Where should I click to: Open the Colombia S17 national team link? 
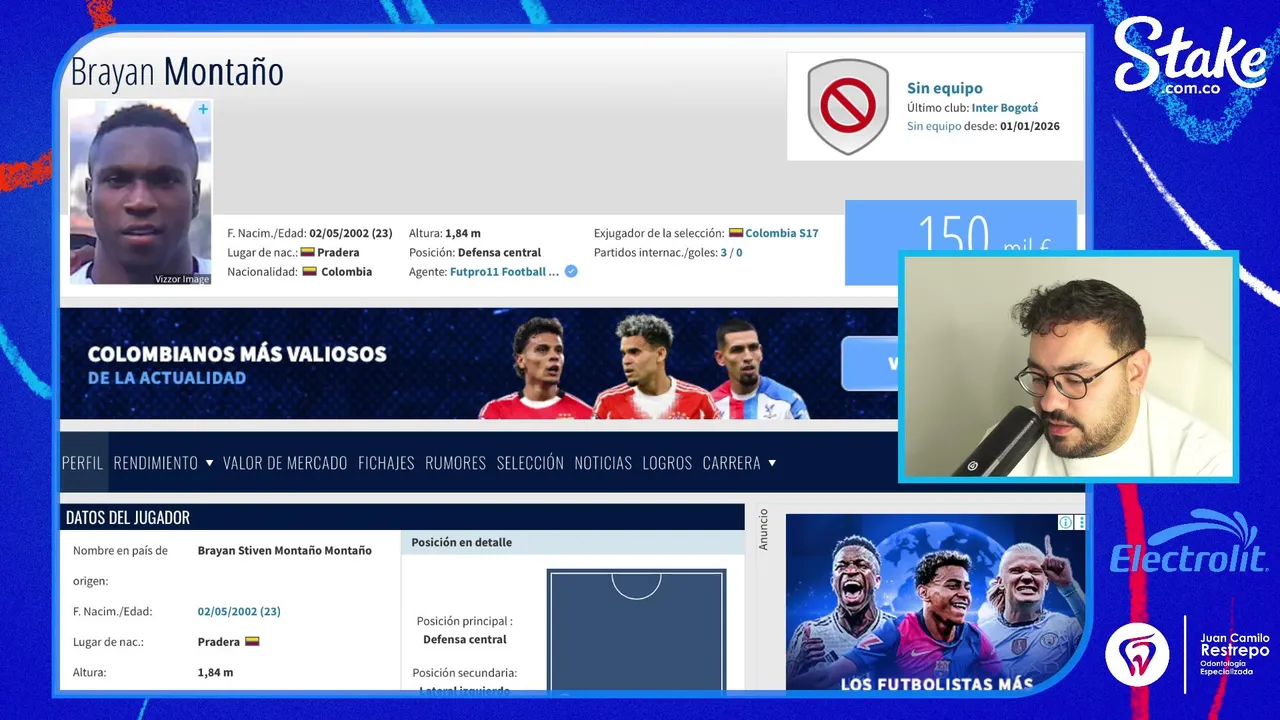point(782,233)
